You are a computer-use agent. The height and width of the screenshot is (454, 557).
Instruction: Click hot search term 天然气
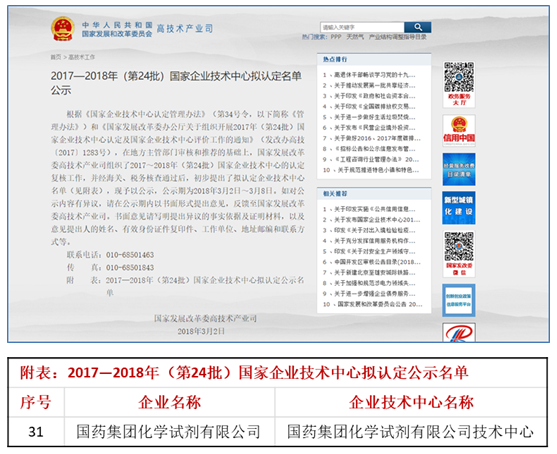tap(355, 37)
